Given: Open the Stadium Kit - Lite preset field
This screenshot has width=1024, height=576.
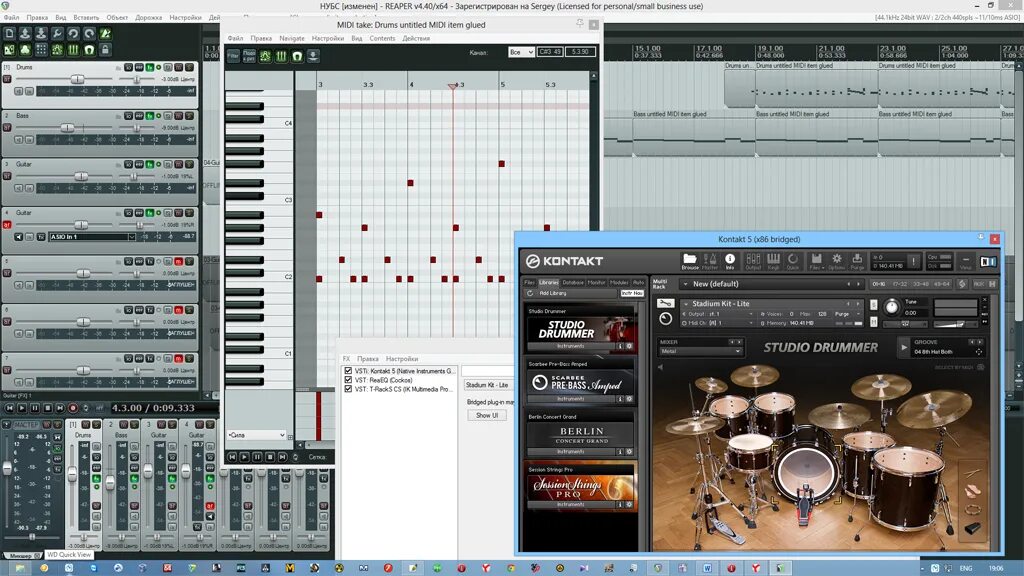Looking at the screenshot, I should pos(487,385).
